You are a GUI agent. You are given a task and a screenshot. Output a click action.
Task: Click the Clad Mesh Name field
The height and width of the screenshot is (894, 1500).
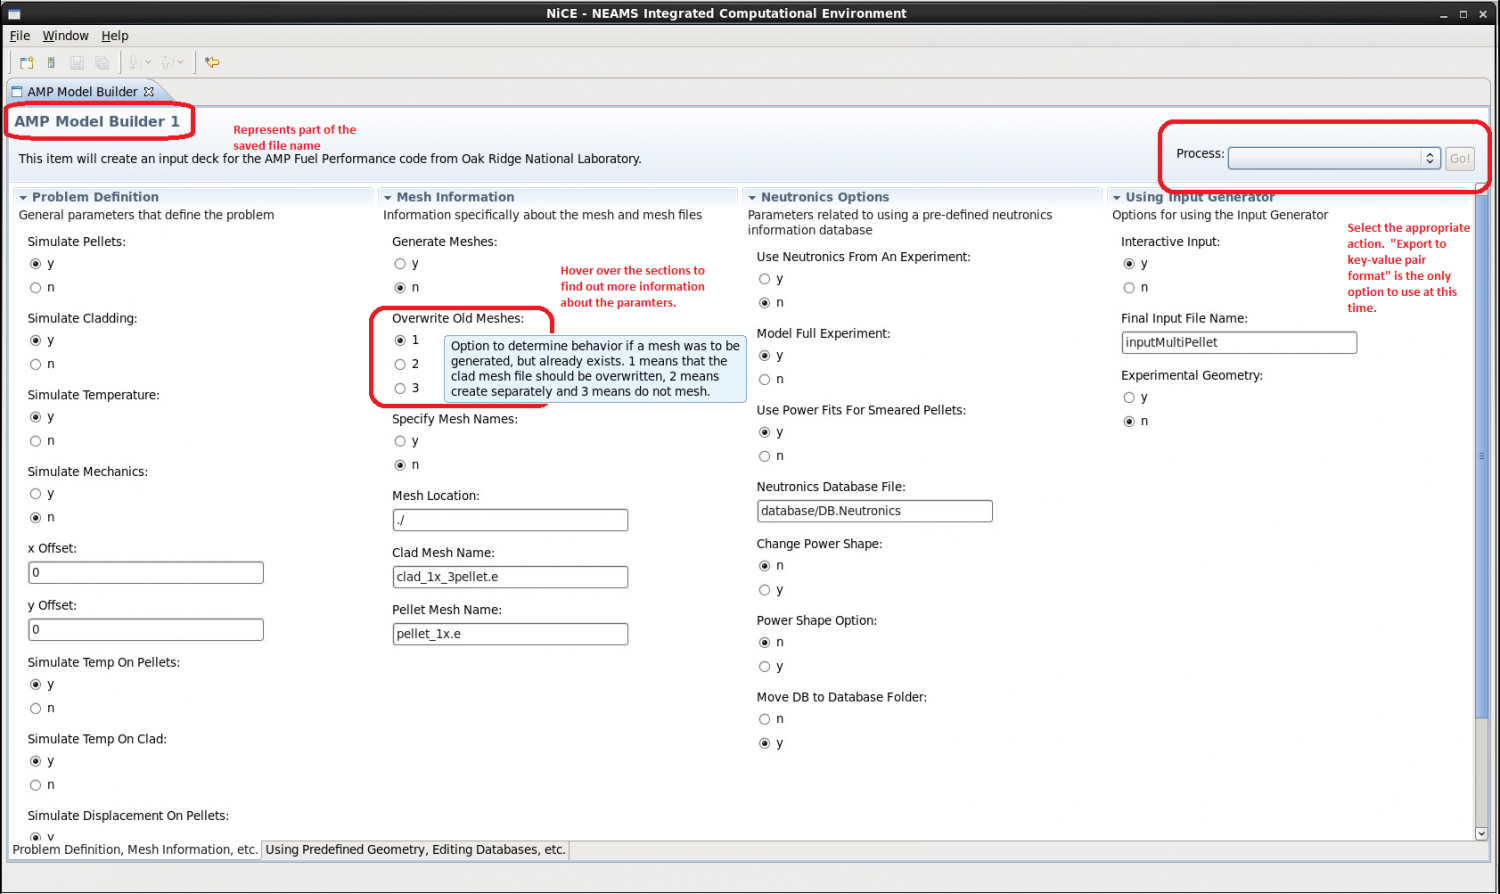pyautogui.click(x=510, y=577)
